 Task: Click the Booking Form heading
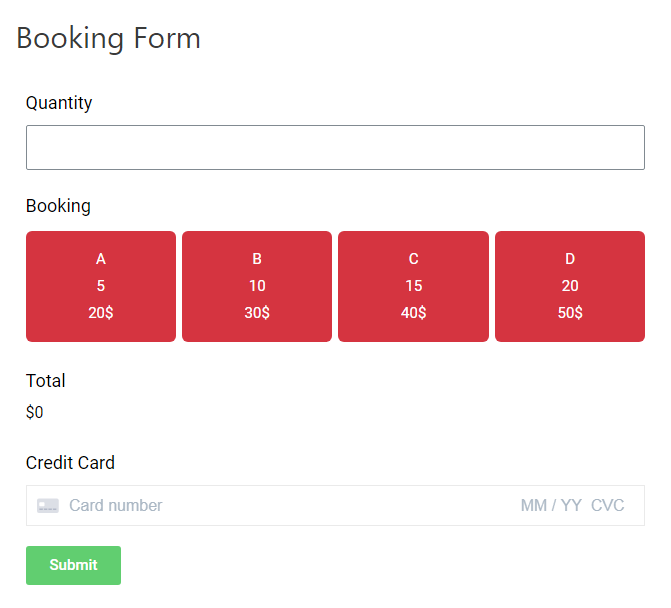click(x=108, y=39)
